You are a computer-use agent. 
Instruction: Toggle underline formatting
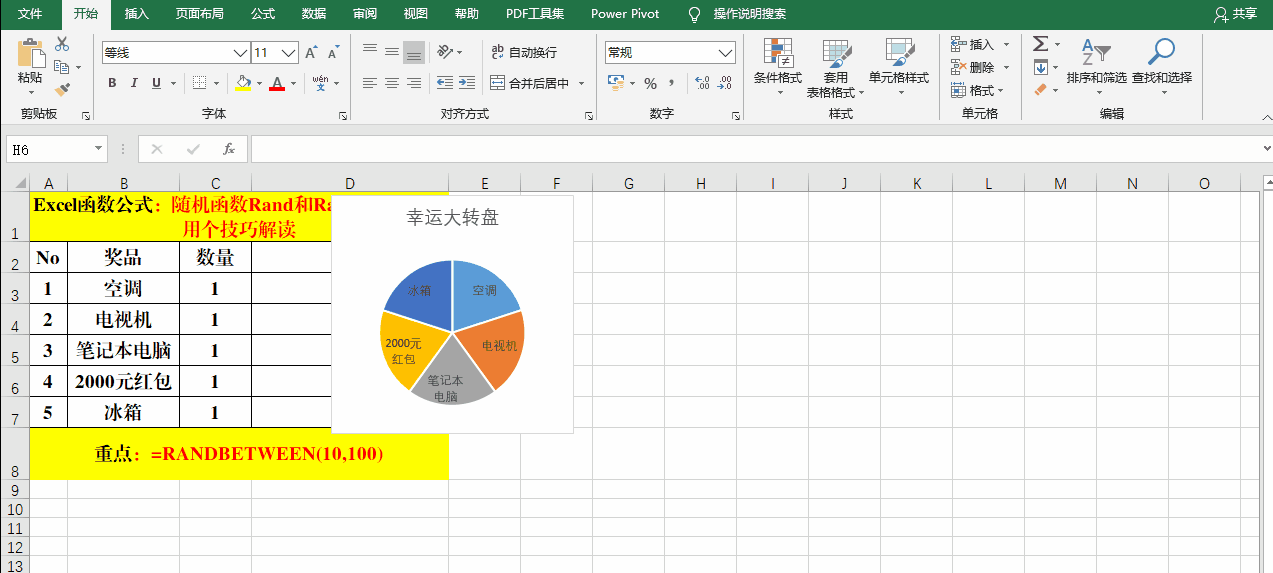click(156, 83)
